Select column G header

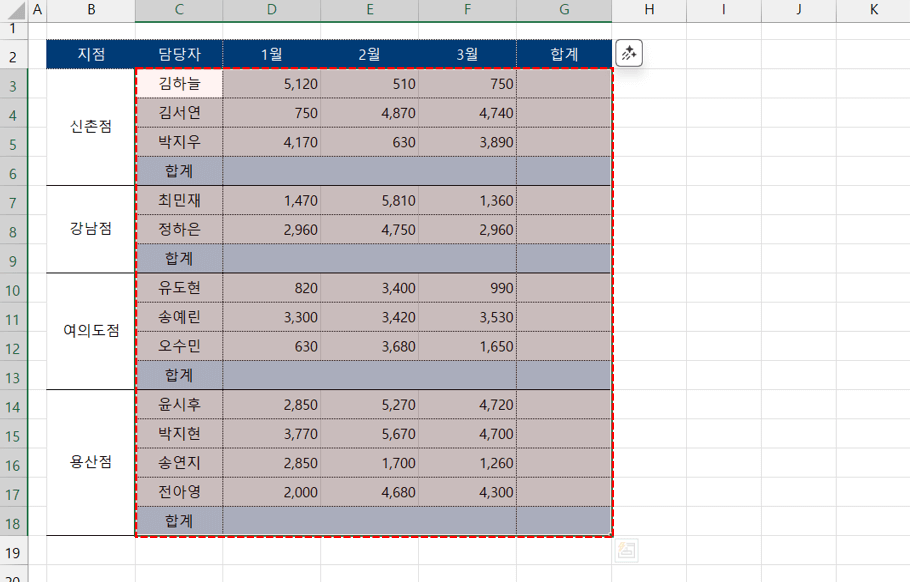click(564, 10)
